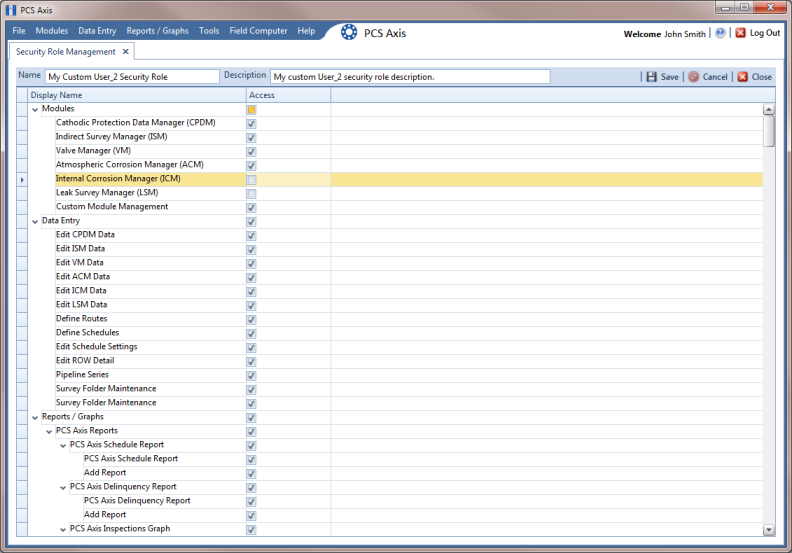
Task: Click the Internal Corrosion Manager row selector arrow
Action: (22, 180)
